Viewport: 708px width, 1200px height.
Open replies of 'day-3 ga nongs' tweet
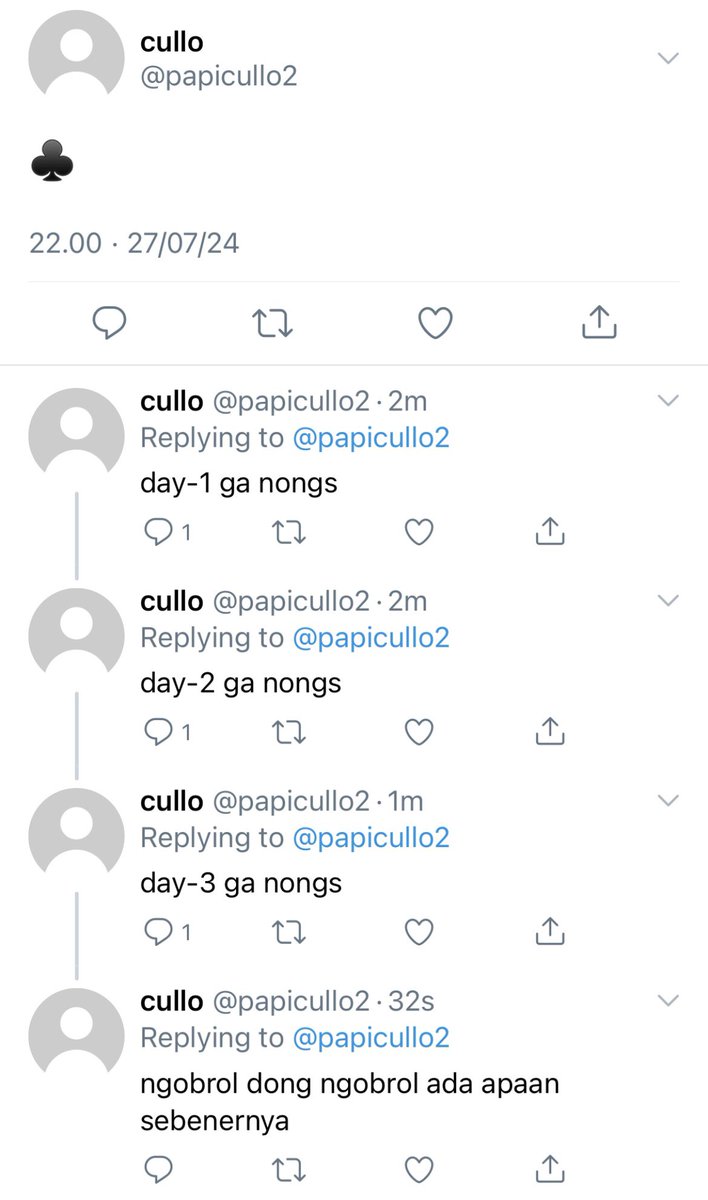[x=168, y=933]
